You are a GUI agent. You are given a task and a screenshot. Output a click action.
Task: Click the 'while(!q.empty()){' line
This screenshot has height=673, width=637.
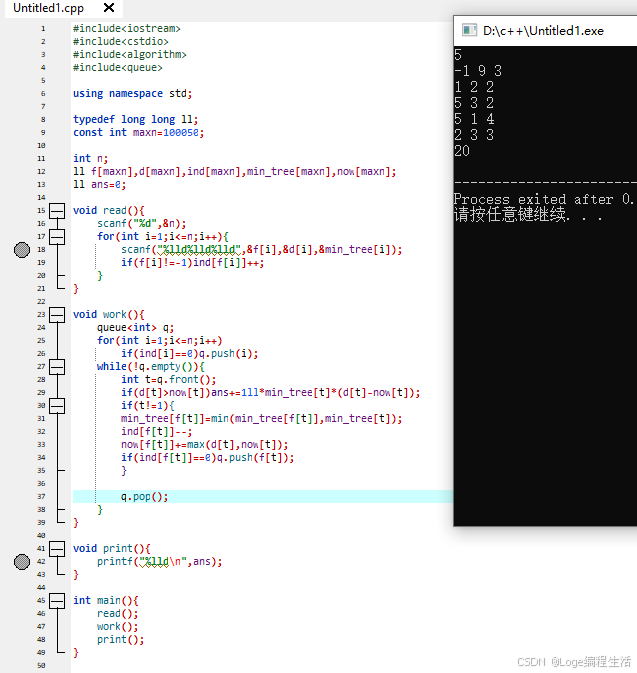point(151,367)
